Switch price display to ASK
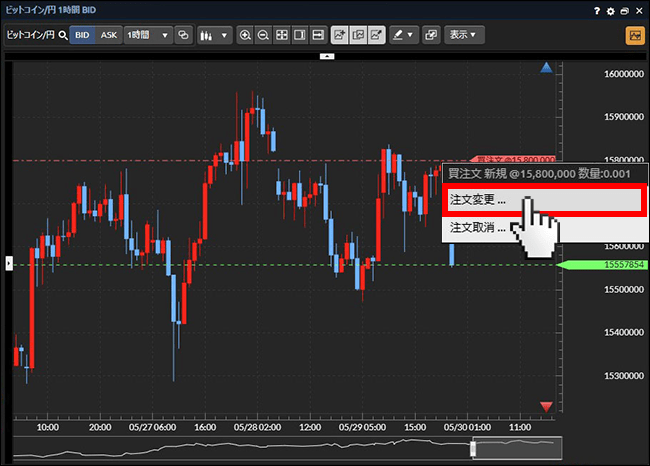Screen dimensions: 650x466 pyautogui.click(x=109, y=35)
